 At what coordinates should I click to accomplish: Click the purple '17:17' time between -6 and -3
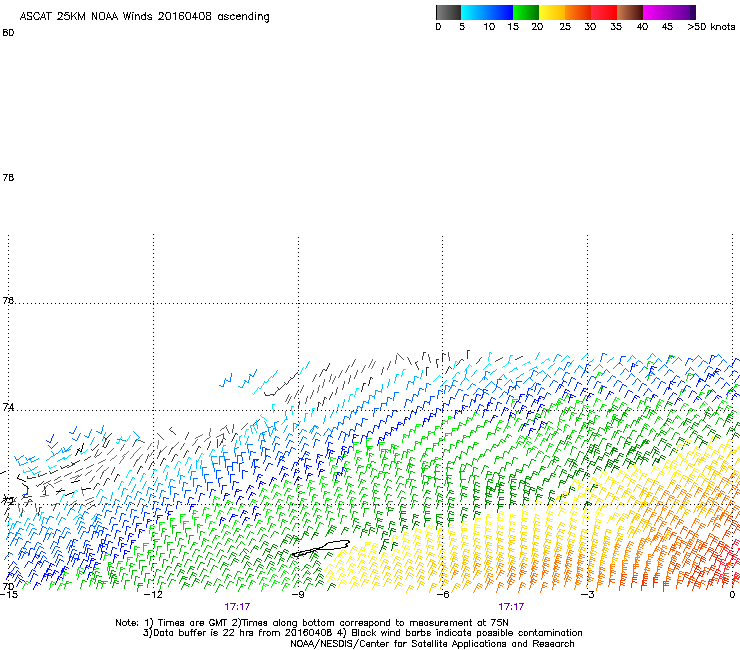[511, 607]
